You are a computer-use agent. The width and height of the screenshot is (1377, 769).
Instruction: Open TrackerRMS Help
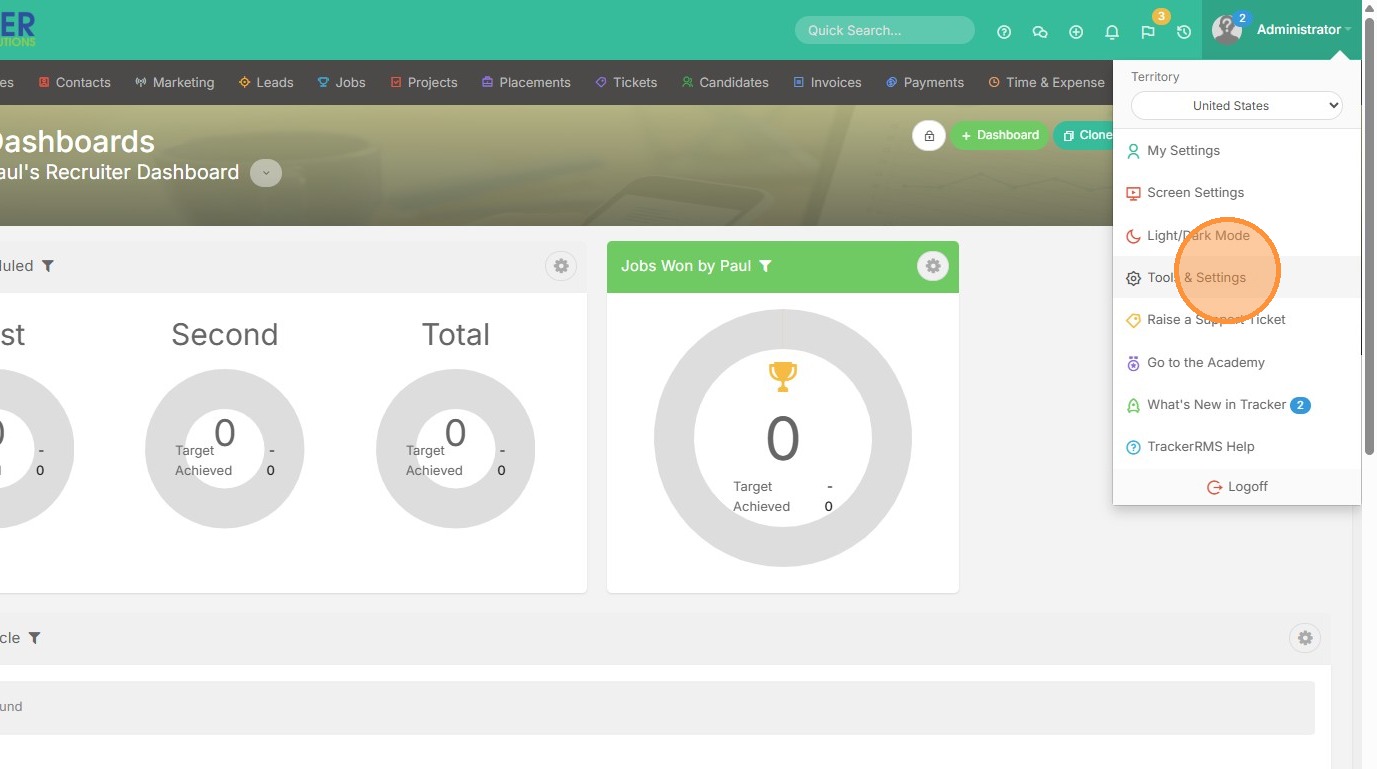click(x=1237, y=447)
